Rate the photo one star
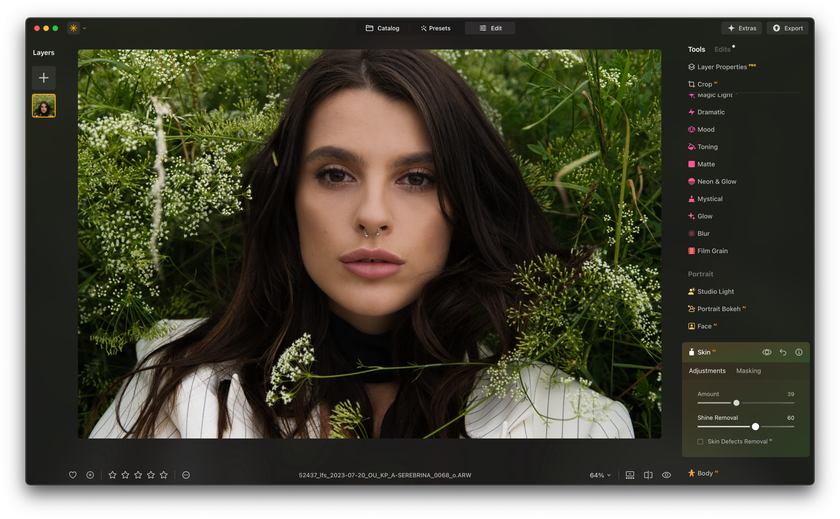Screen dimensions: 840x519 point(112,475)
